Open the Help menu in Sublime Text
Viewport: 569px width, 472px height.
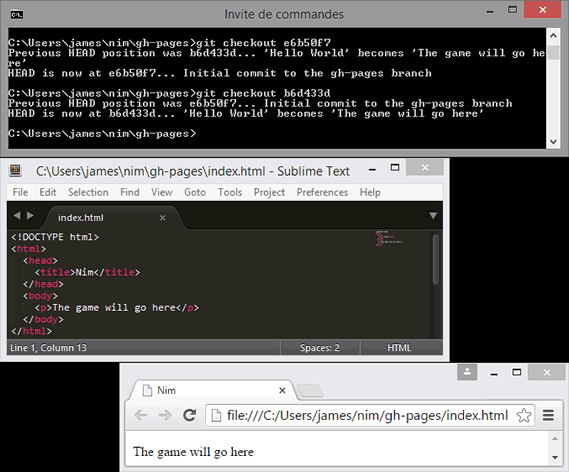pos(370,192)
